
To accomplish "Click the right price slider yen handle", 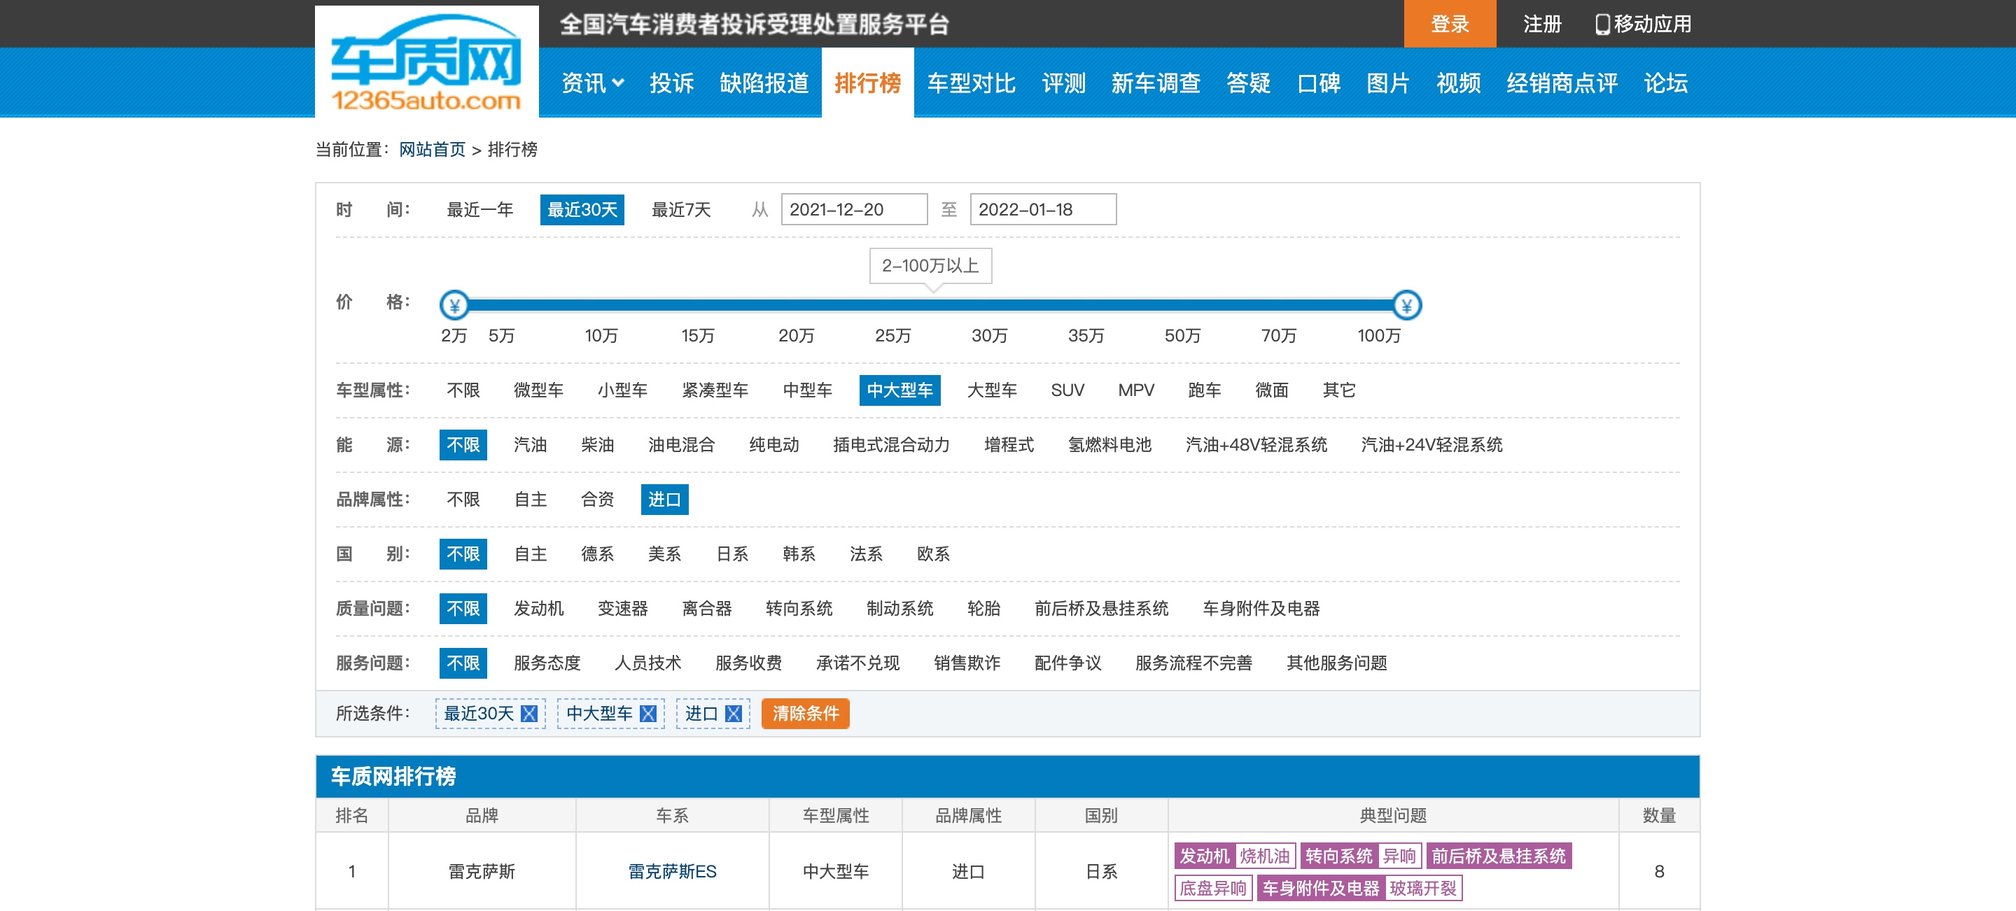I will click(1406, 305).
